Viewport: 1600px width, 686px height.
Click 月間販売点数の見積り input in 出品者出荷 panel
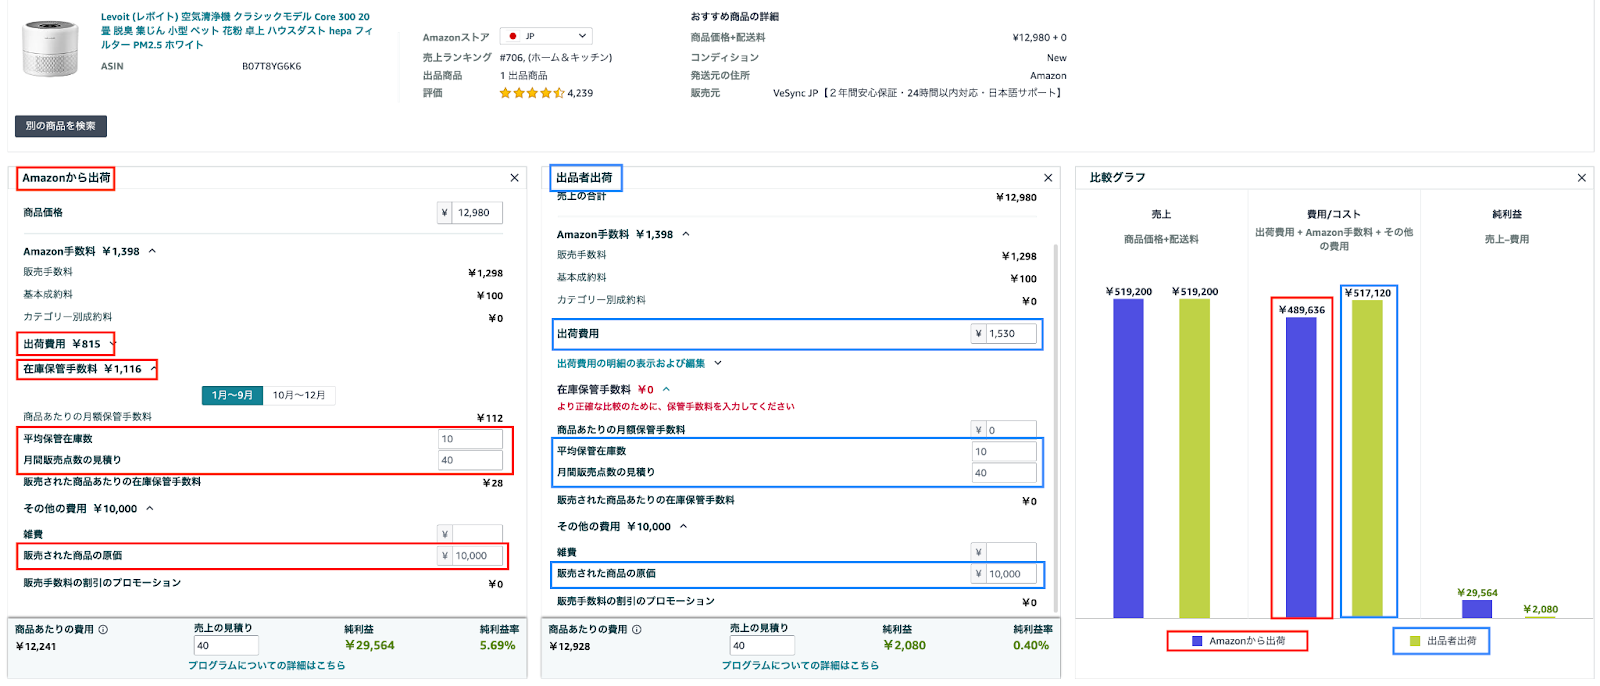pos(1004,473)
